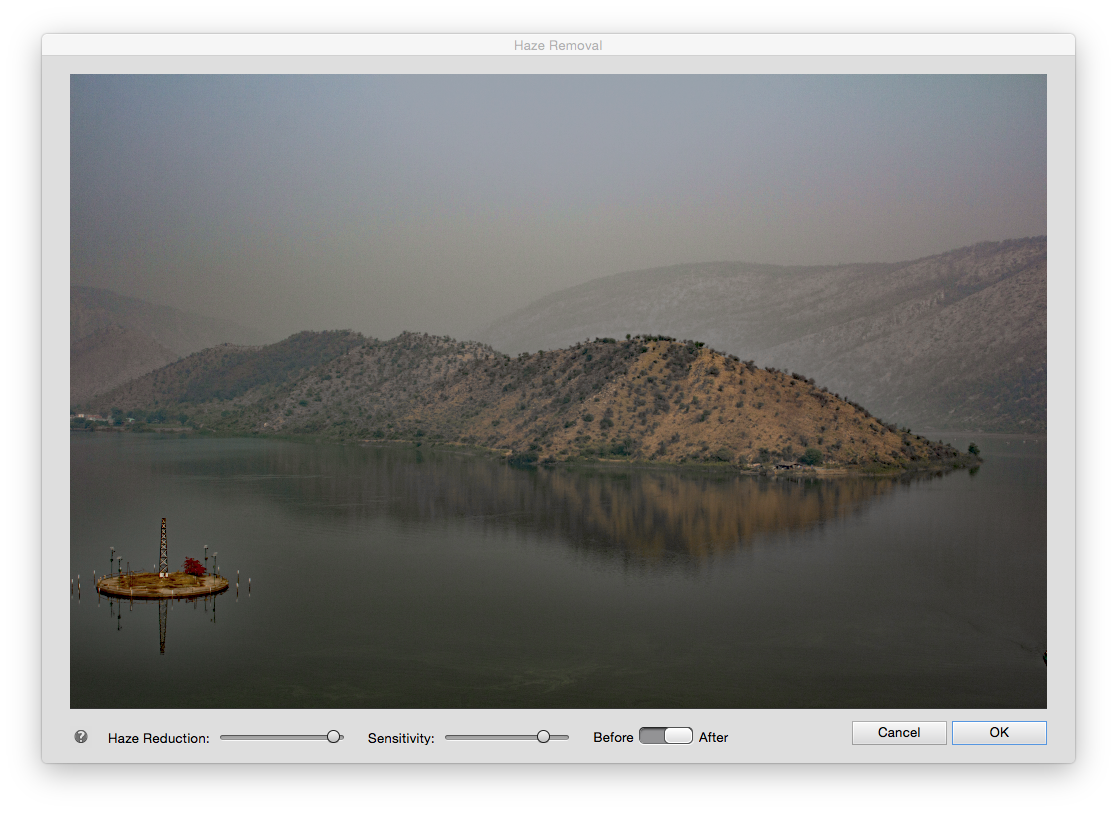Click the Before label
Image resolution: width=1117 pixels, height=813 pixels.
[612, 737]
